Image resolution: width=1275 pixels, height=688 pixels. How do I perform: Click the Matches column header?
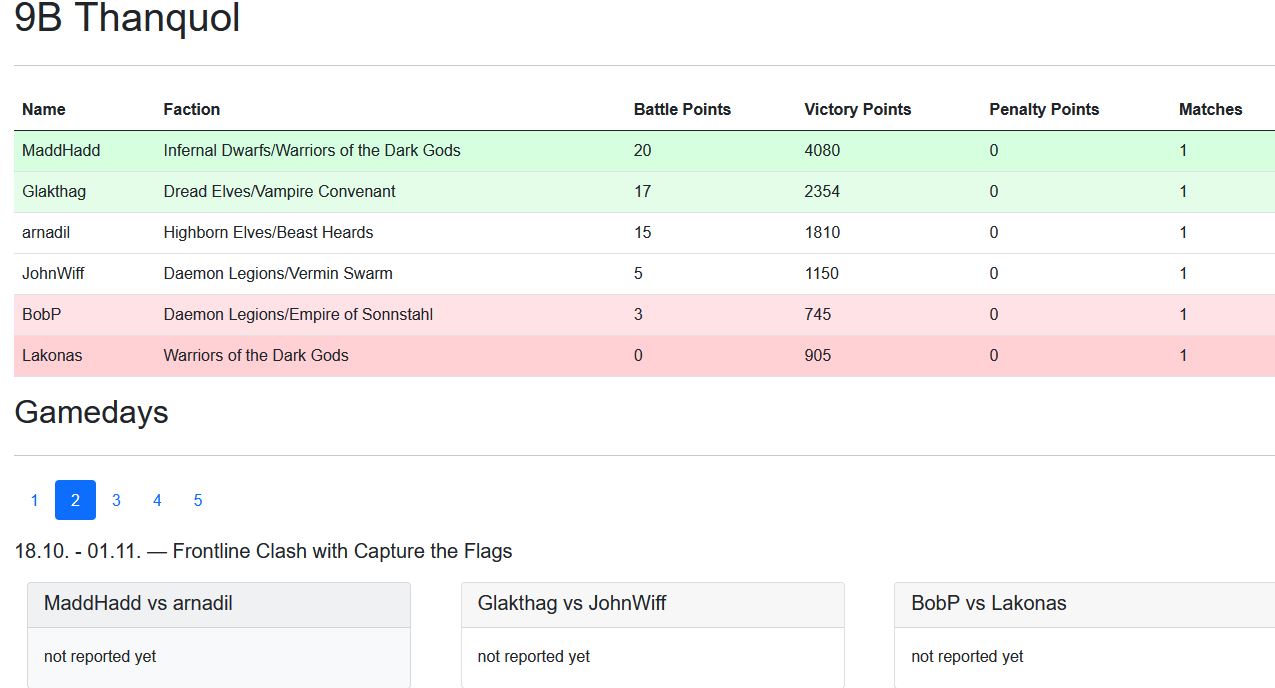tap(1210, 109)
